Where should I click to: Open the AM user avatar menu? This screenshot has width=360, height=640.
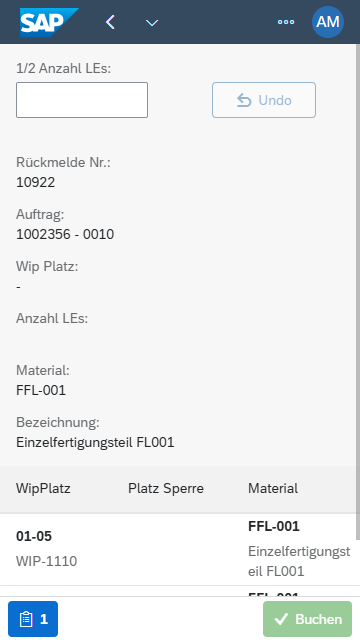pos(328,22)
